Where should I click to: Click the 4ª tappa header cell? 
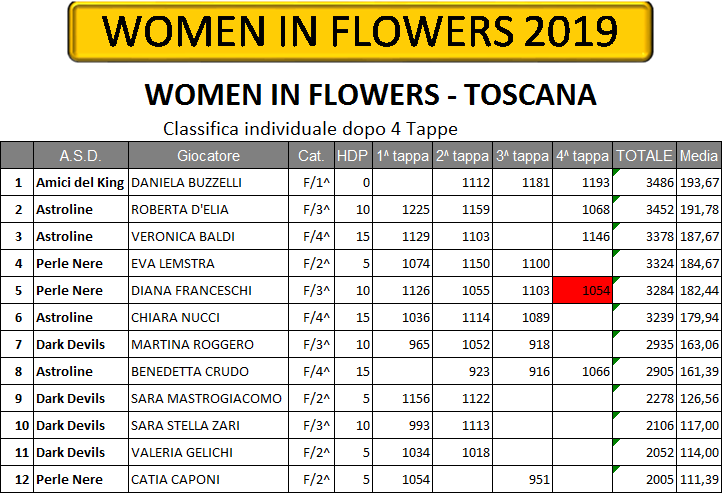(582, 155)
